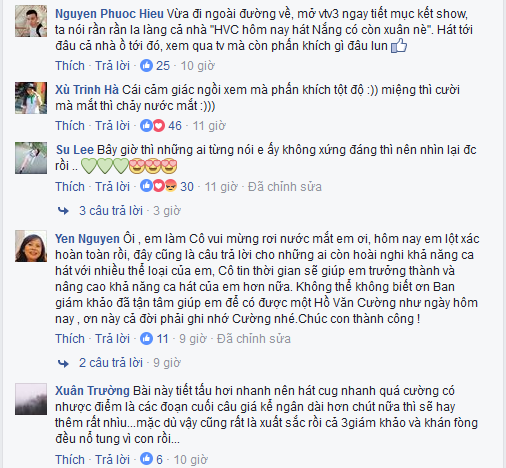
Task: Click 'Trả lời' under Su Lee's comment
Action: point(112,186)
